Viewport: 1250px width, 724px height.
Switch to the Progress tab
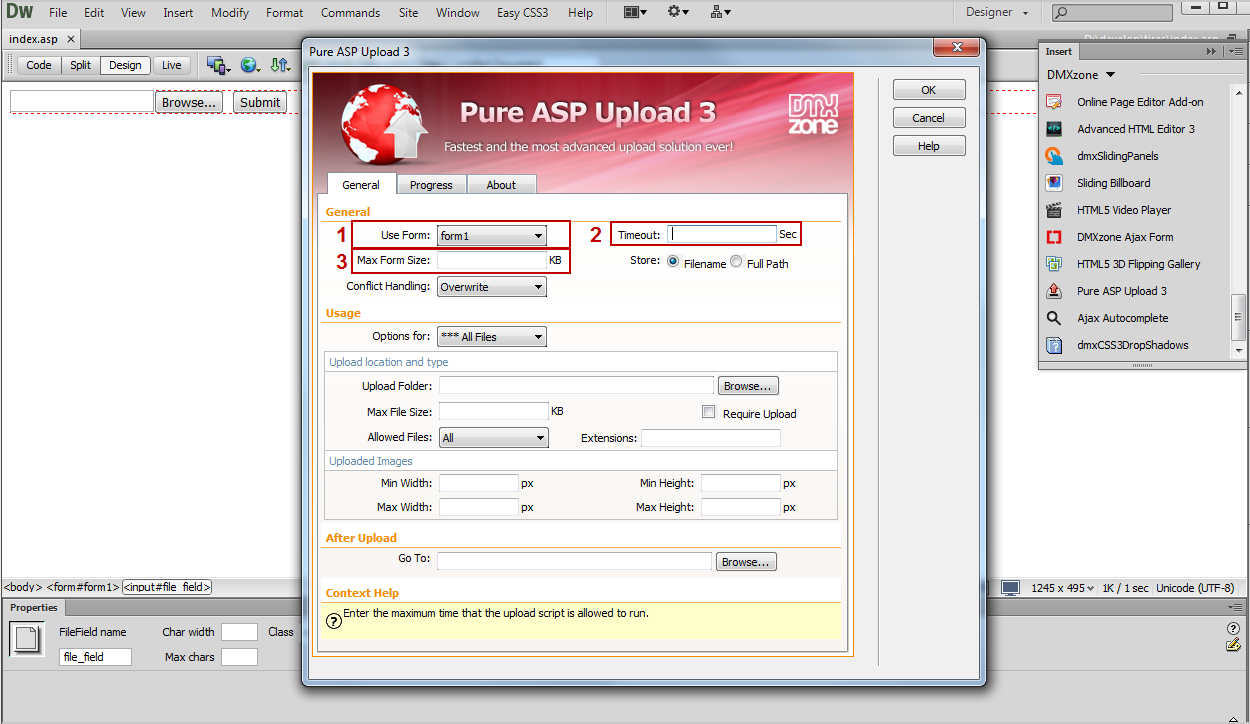click(x=431, y=185)
